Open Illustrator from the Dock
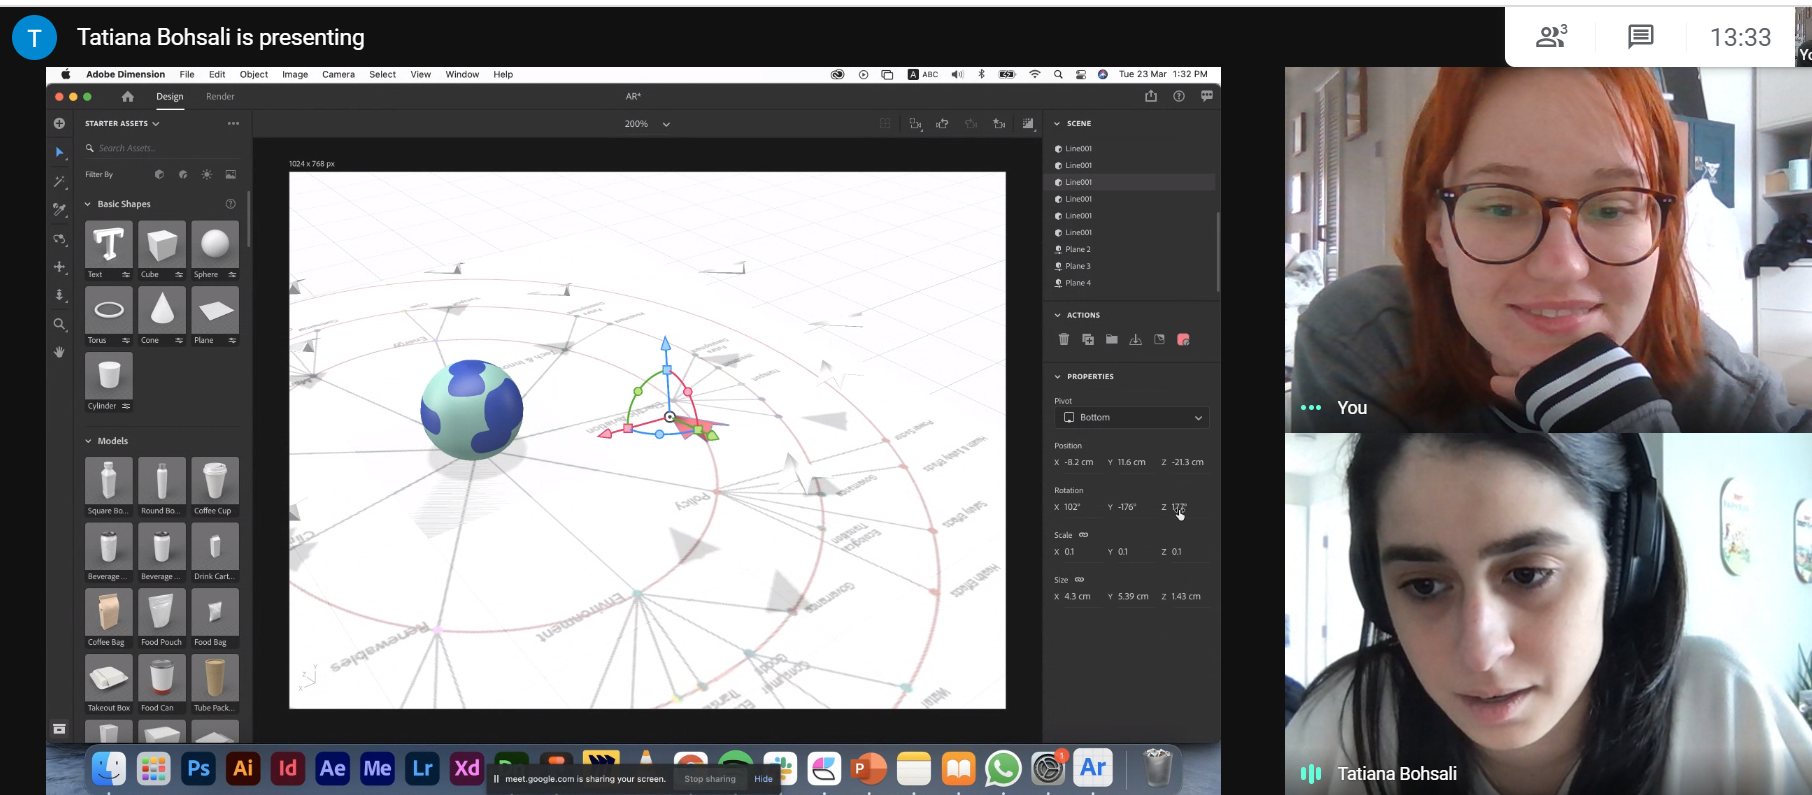This screenshot has width=1812, height=795. [243, 768]
